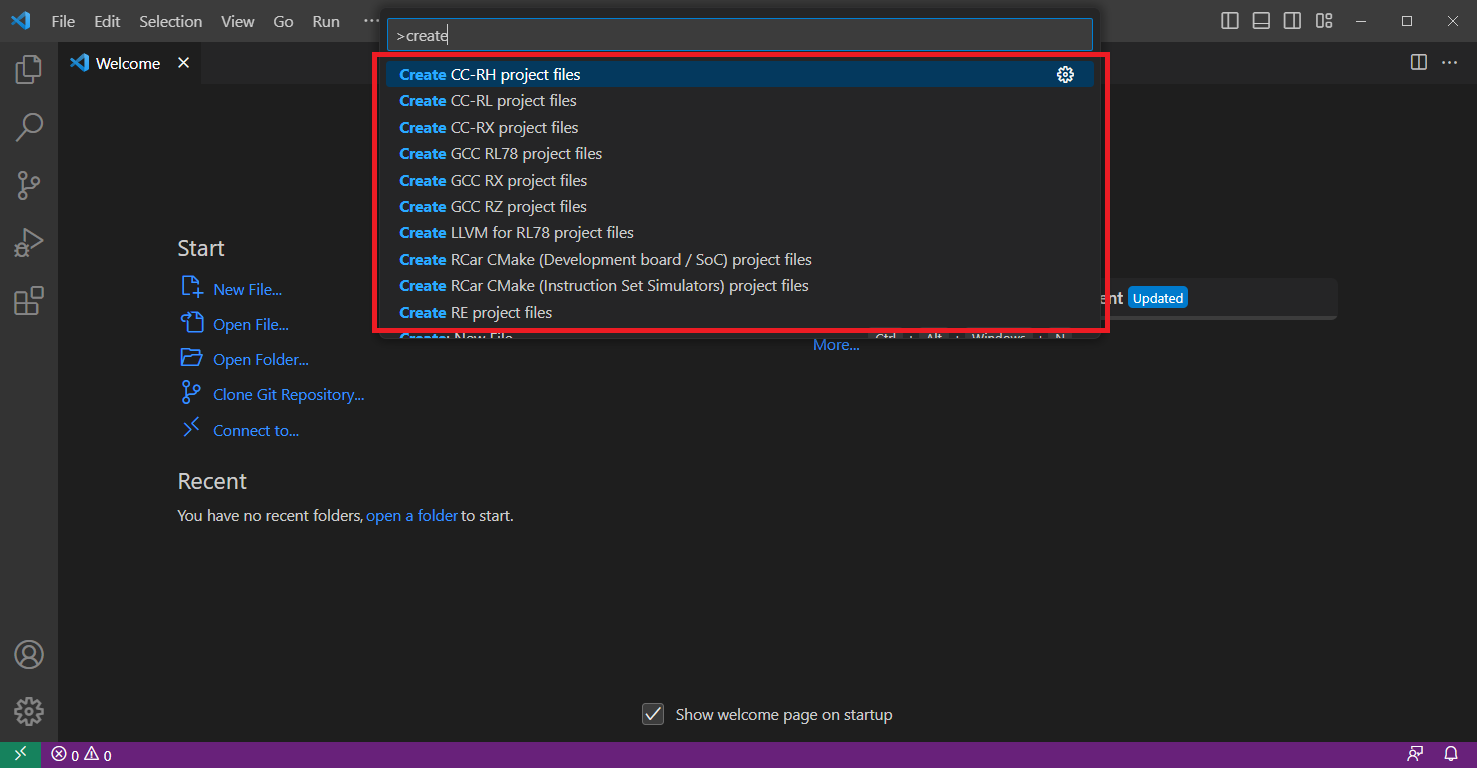The height and width of the screenshot is (768, 1477).
Task: Click the Connect to... link
Action: [x=256, y=430]
